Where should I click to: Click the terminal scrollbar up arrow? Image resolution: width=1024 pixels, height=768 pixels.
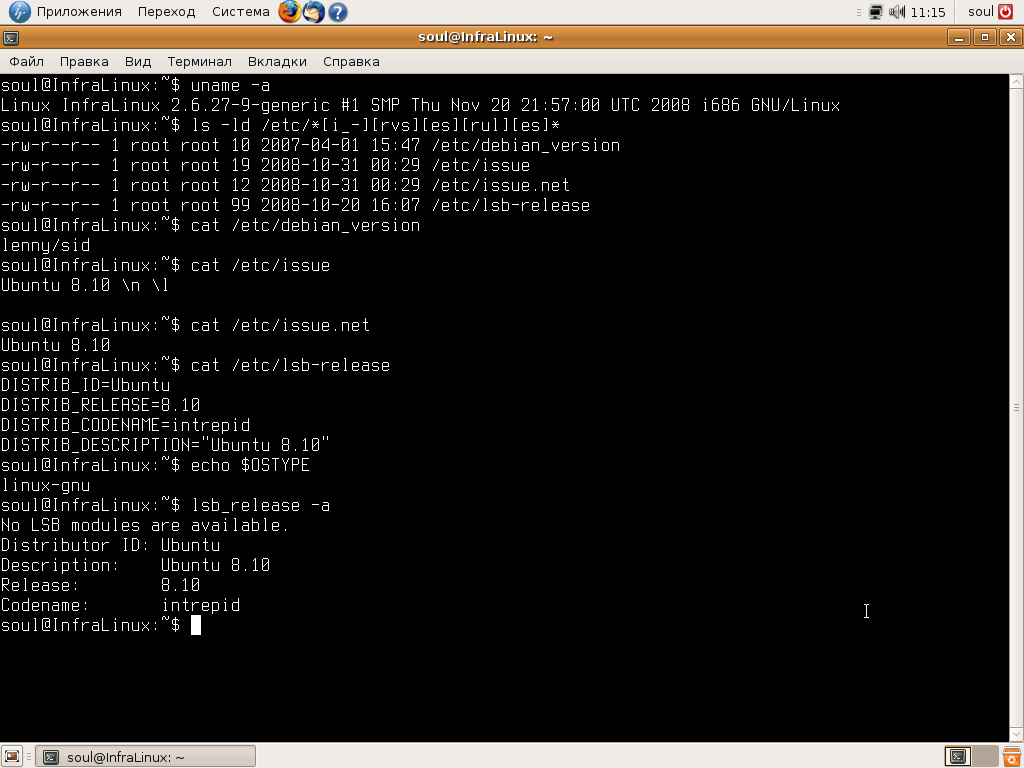click(1016, 81)
